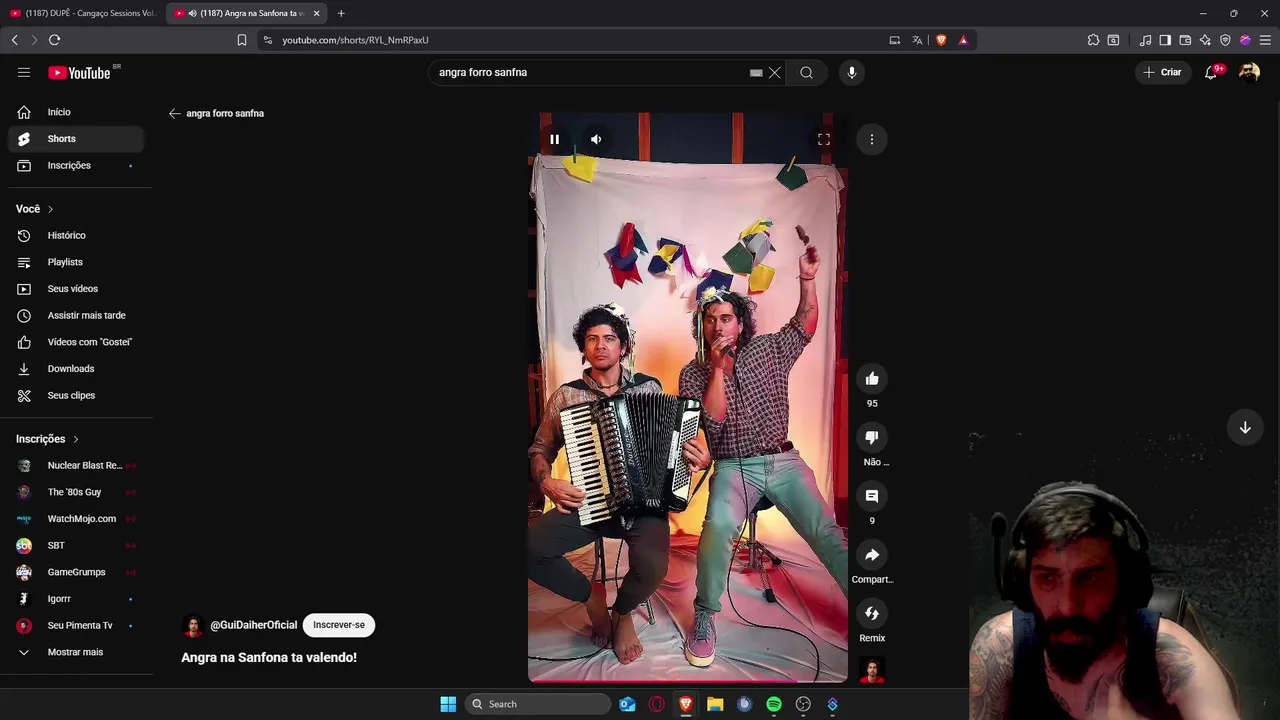Image resolution: width=1280 pixels, height=720 pixels.
Task: Pause the Shorts video
Action: (554, 139)
